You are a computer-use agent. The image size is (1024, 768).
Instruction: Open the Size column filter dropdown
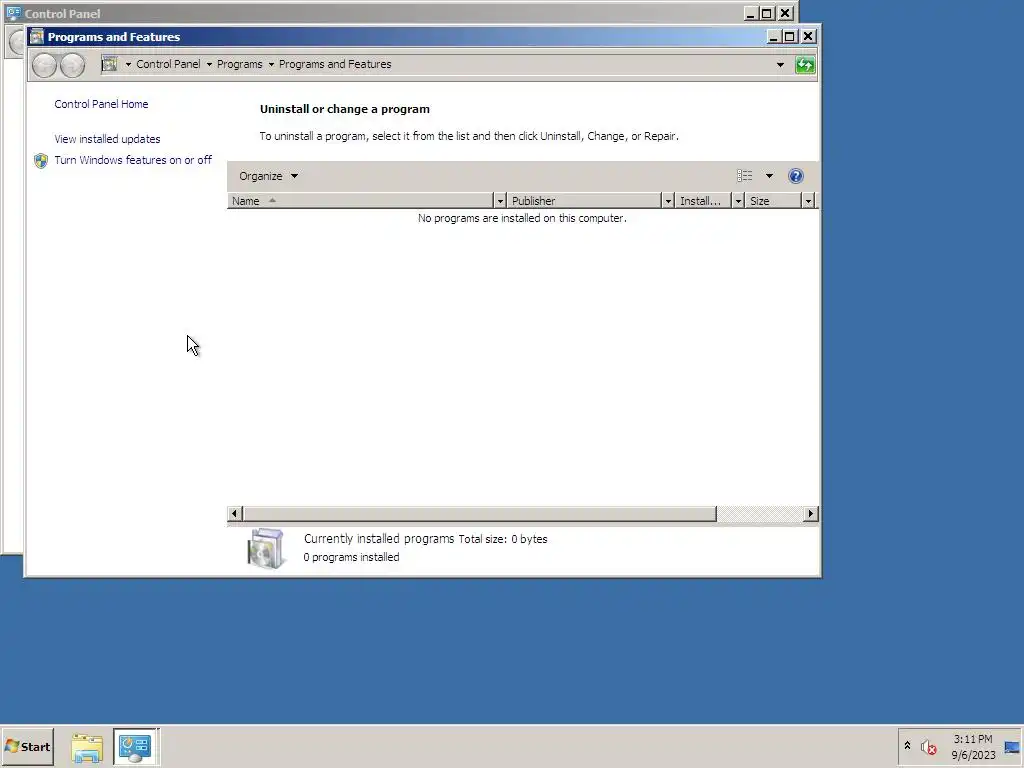[x=808, y=201]
